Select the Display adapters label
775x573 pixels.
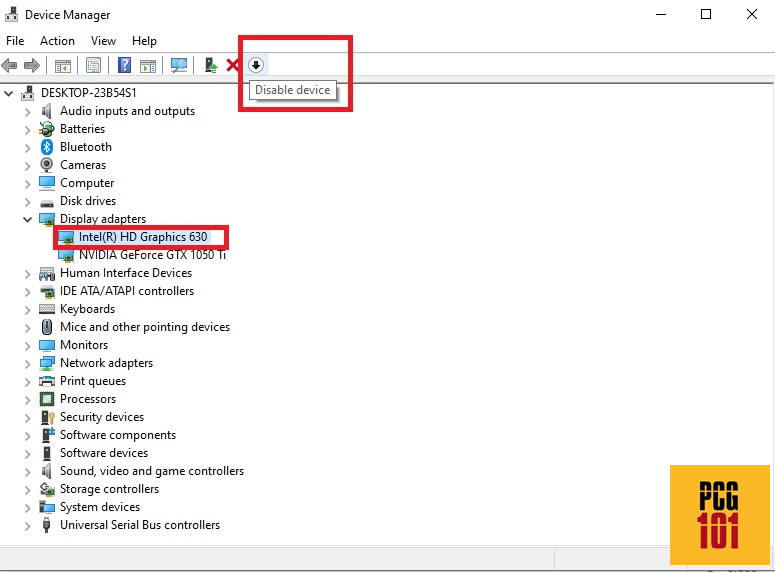tap(103, 219)
